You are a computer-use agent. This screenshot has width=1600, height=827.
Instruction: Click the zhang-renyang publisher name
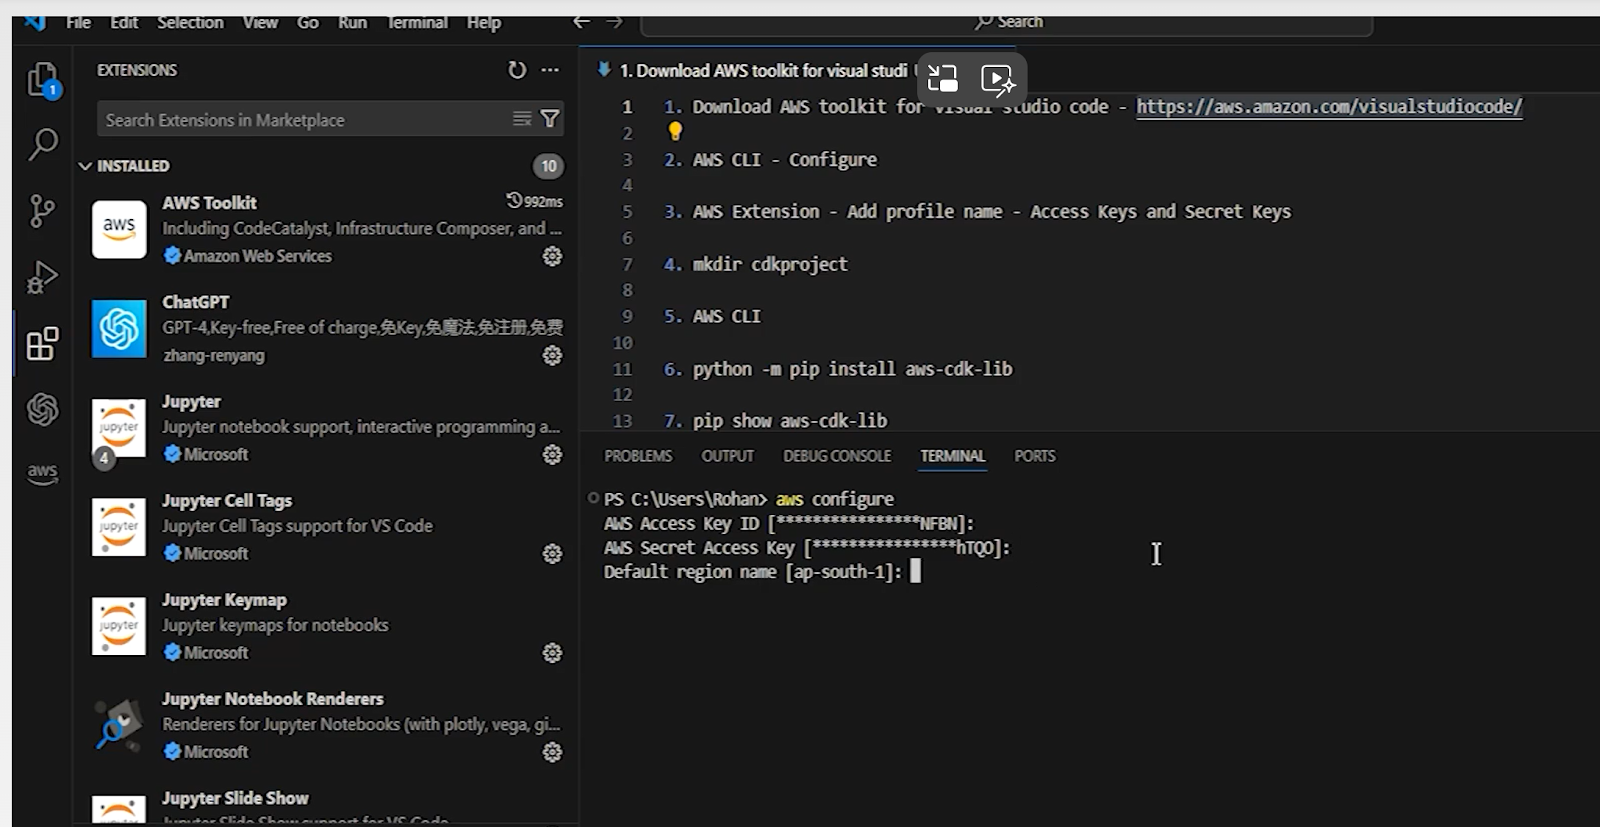click(214, 355)
